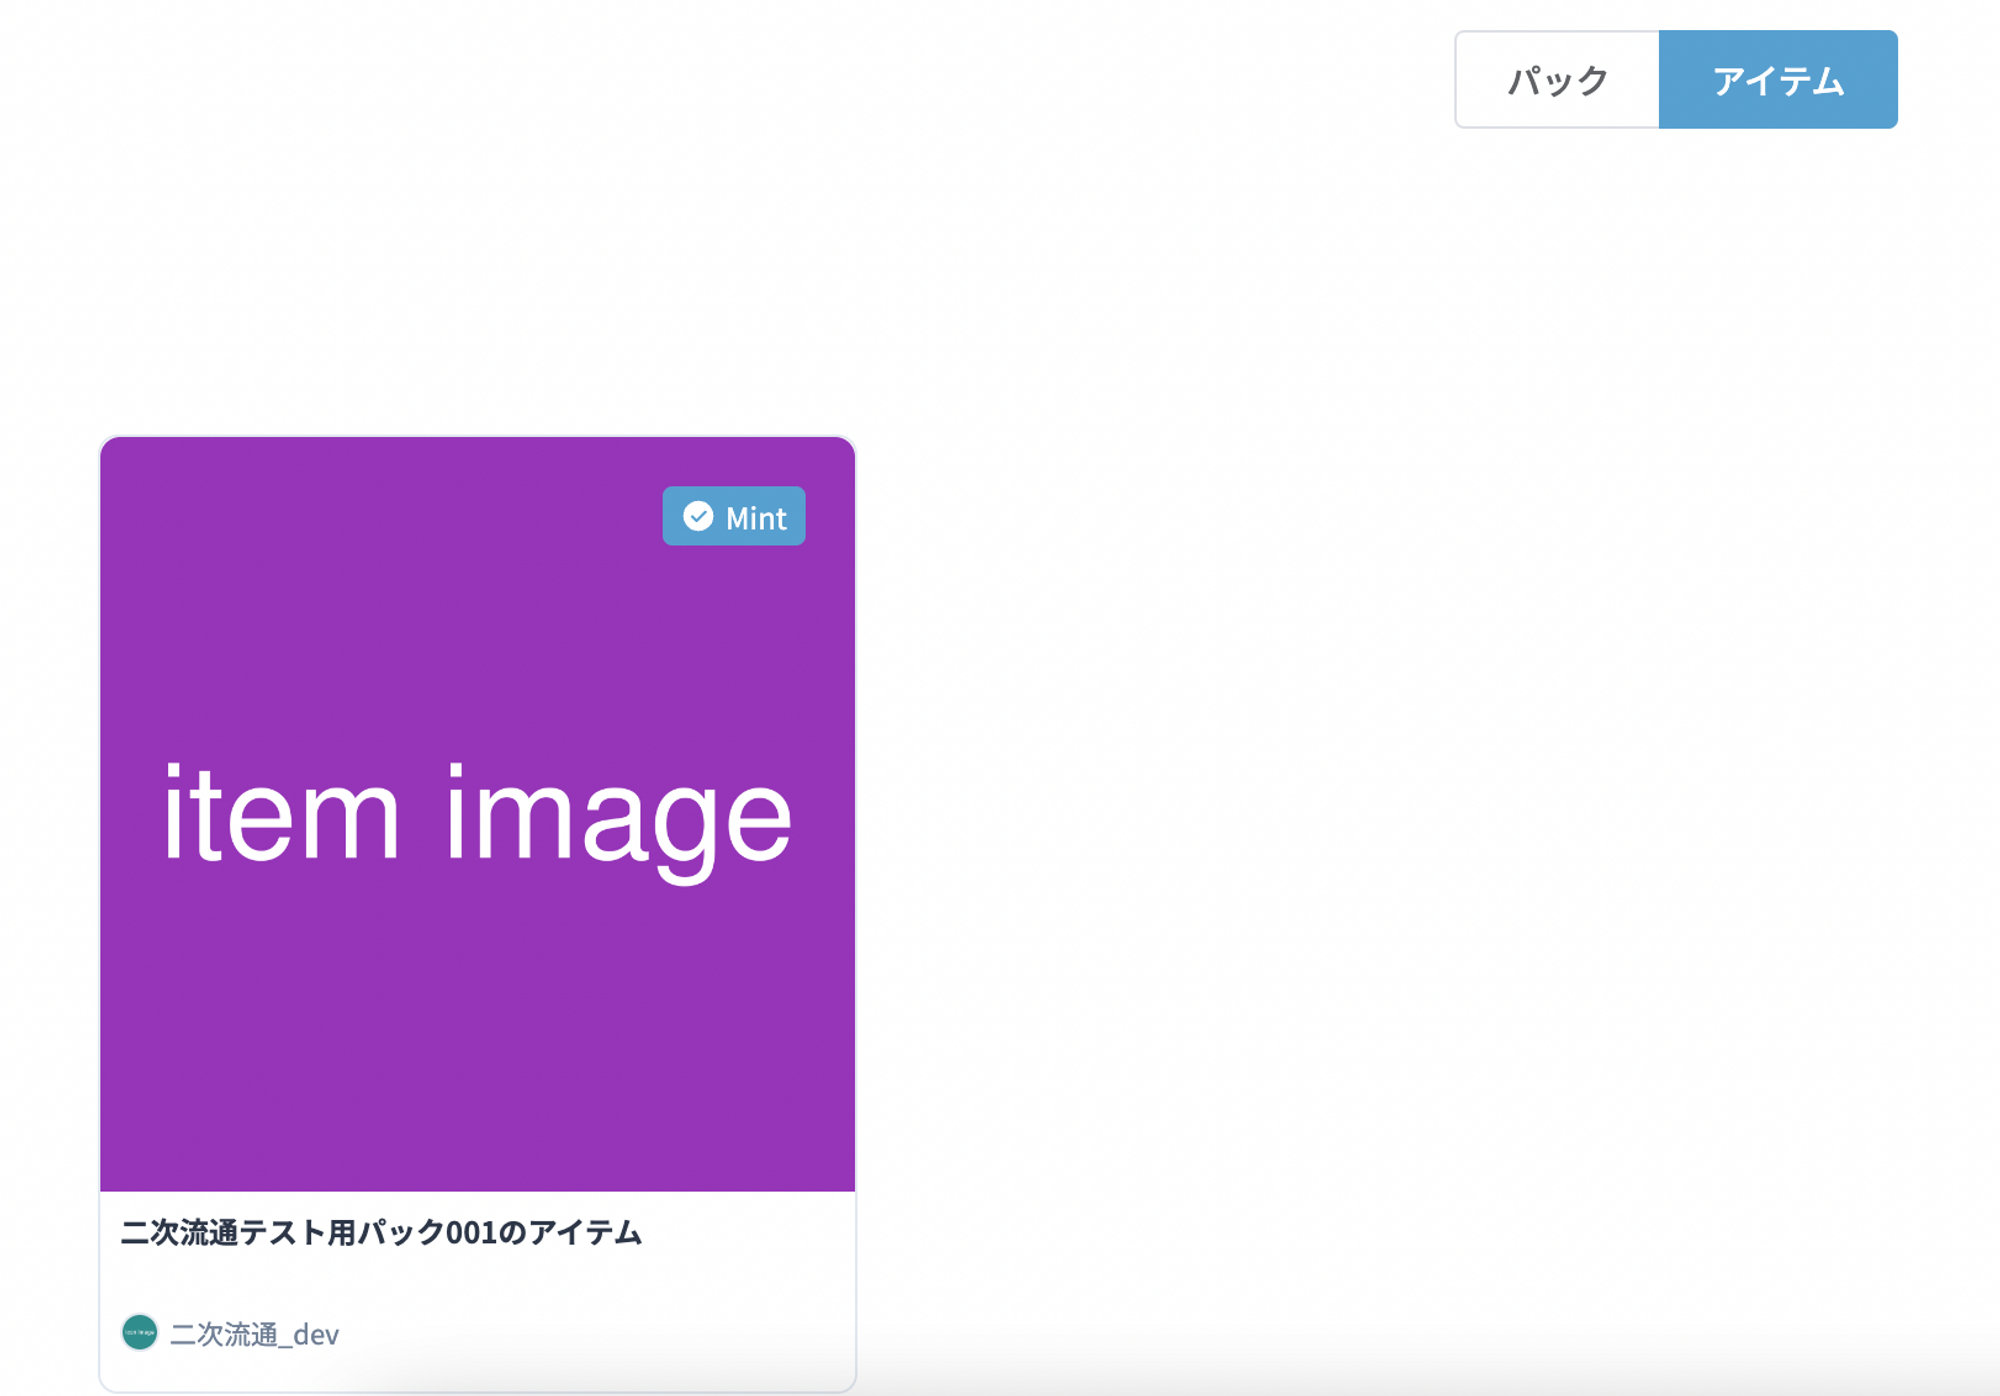Select the アイテム tab

[1777, 80]
